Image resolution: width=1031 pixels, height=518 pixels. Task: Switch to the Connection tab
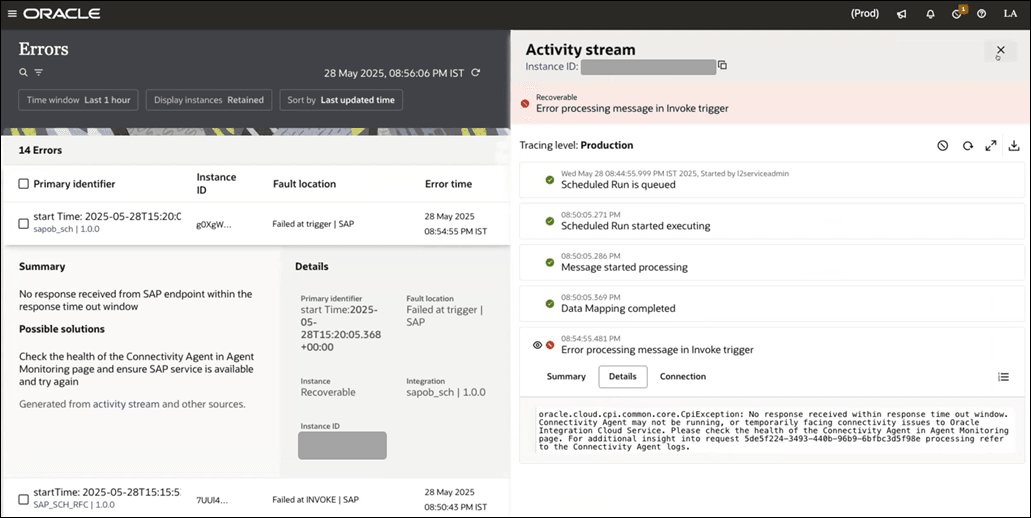(683, 377)
